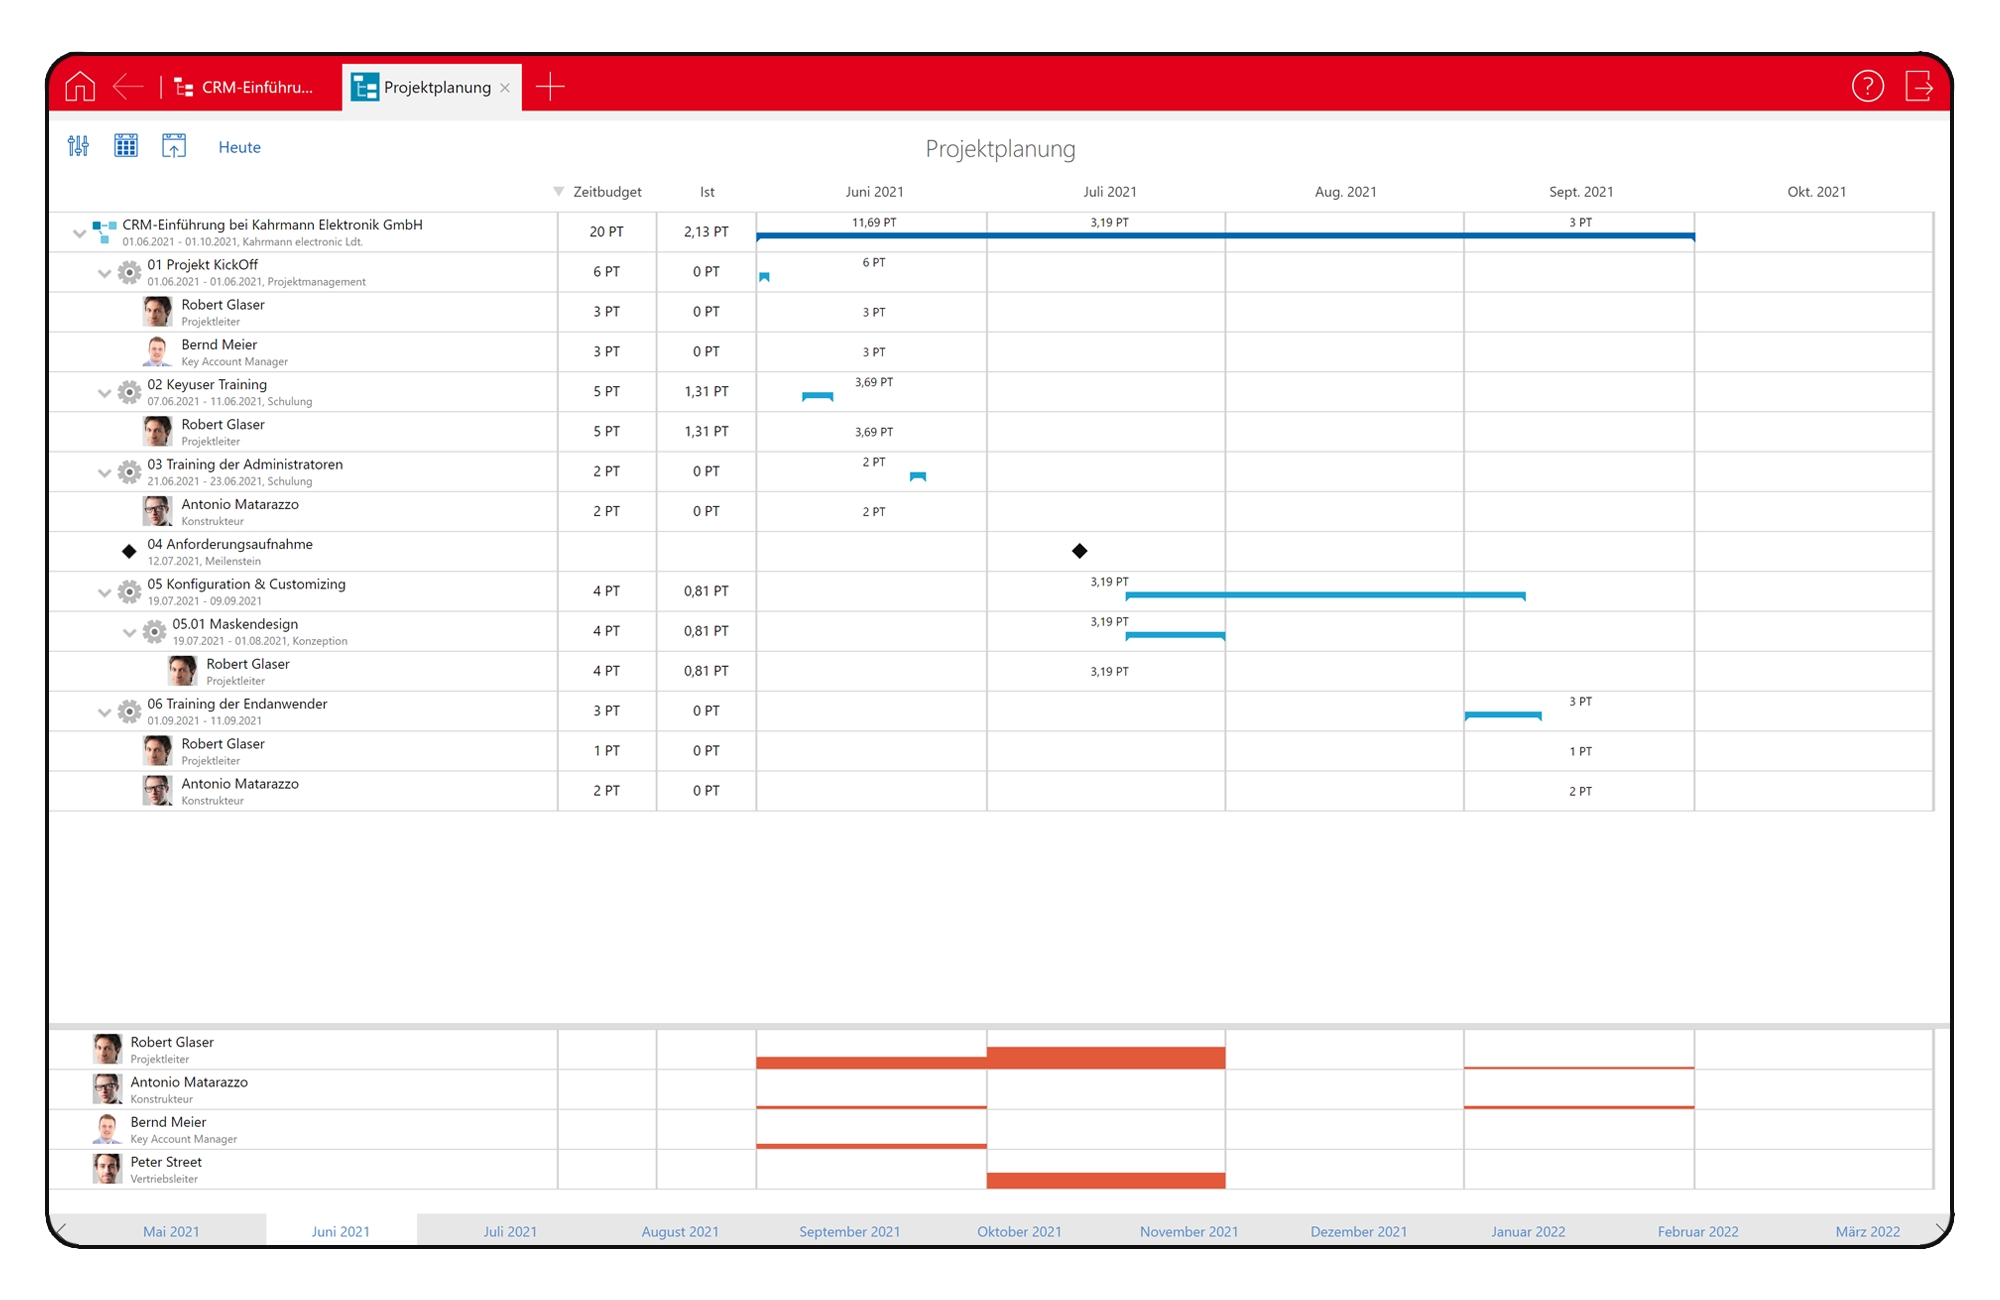Image resolution: width=2000 pixels, height=1300 pixels.
Task: Go to the Home screen icon
Action: click(x=80, y=87)
